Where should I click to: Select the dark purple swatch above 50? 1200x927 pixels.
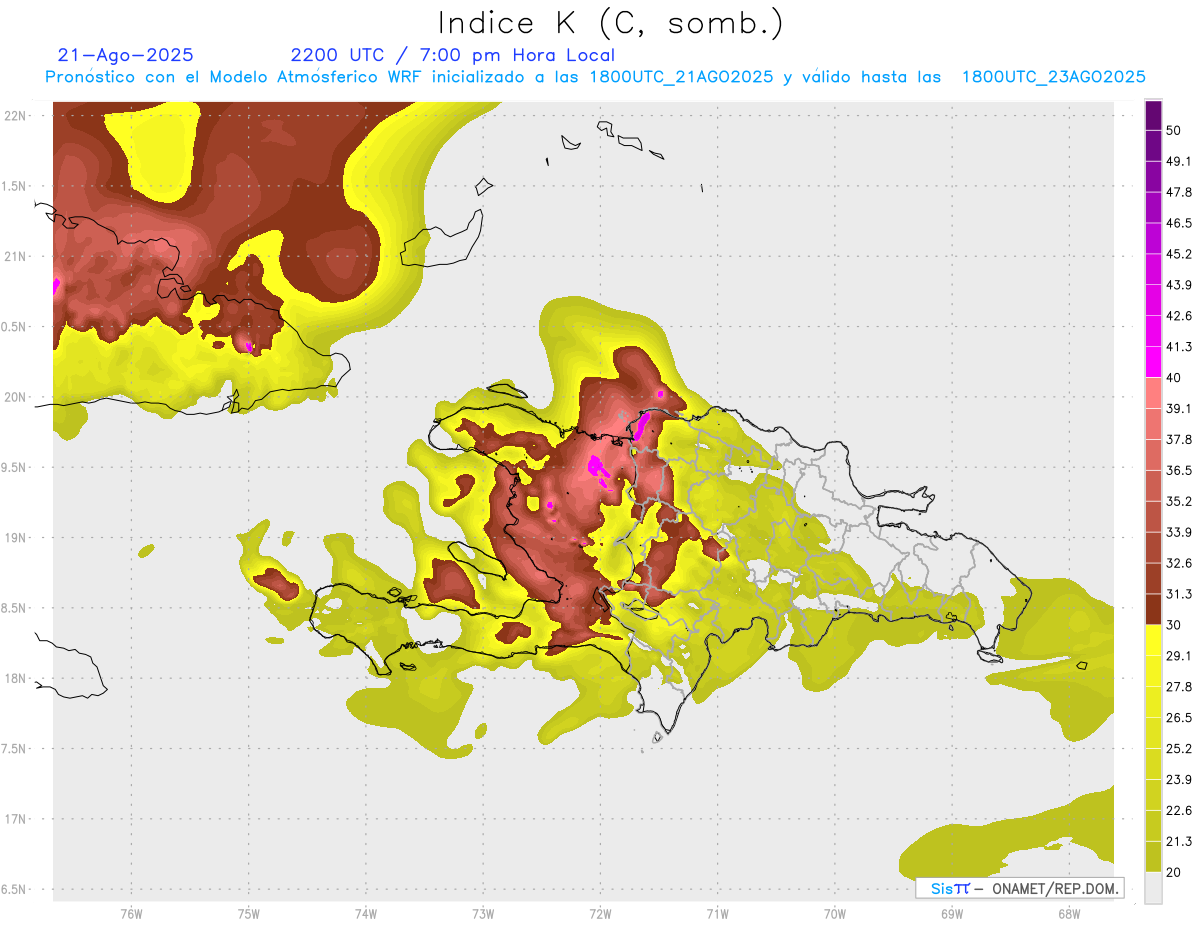(x=1153, y=115)
